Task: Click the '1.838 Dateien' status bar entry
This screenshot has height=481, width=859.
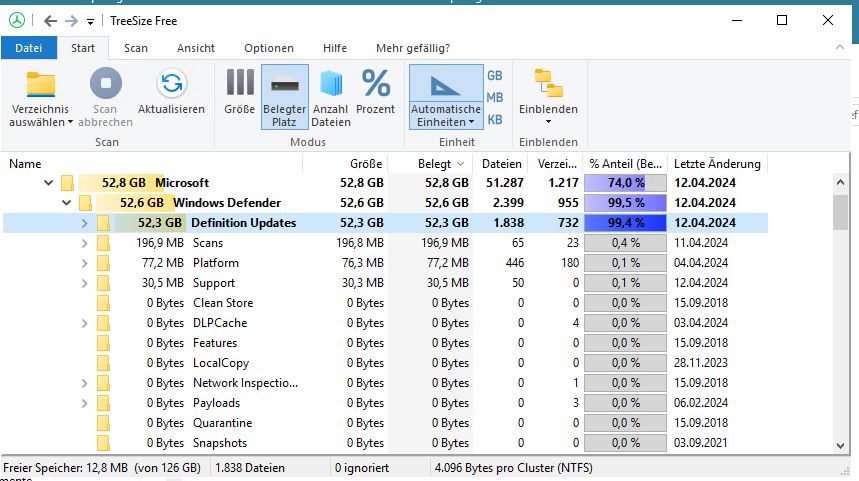Action: [250, 468]
